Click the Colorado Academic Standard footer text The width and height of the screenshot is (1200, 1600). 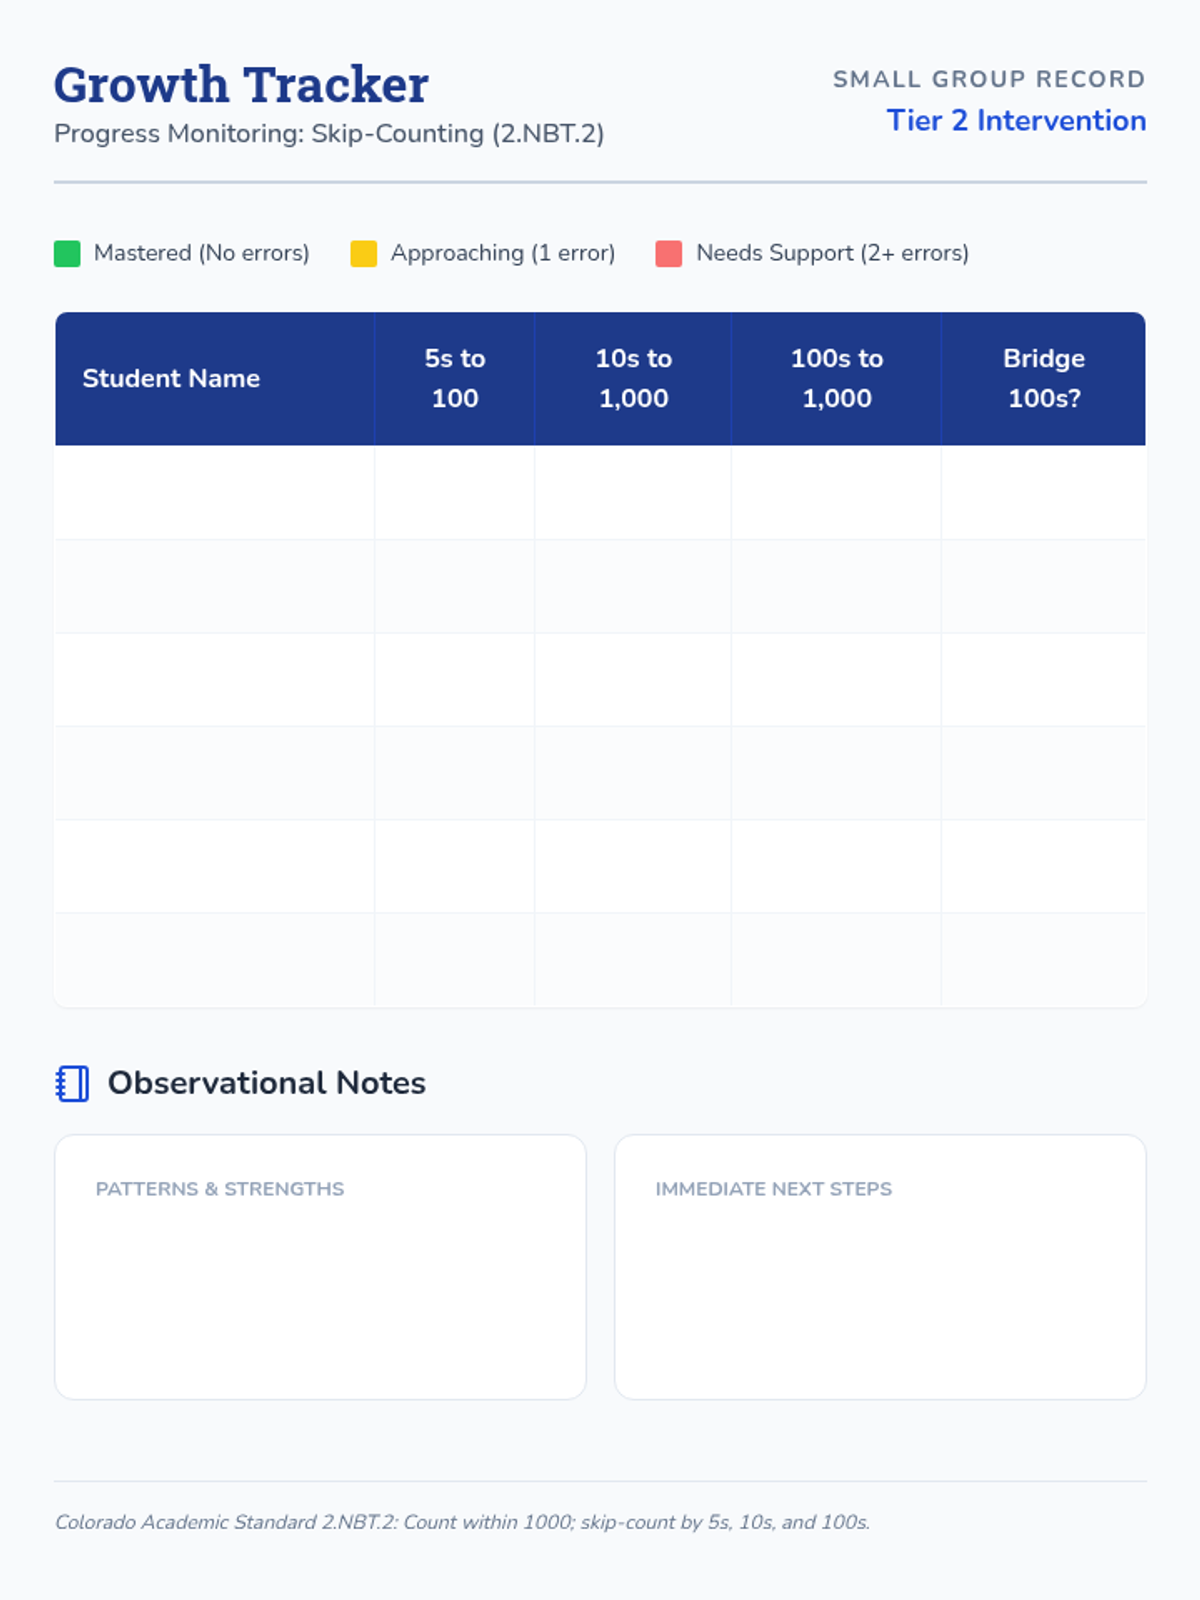point(462,1522)
